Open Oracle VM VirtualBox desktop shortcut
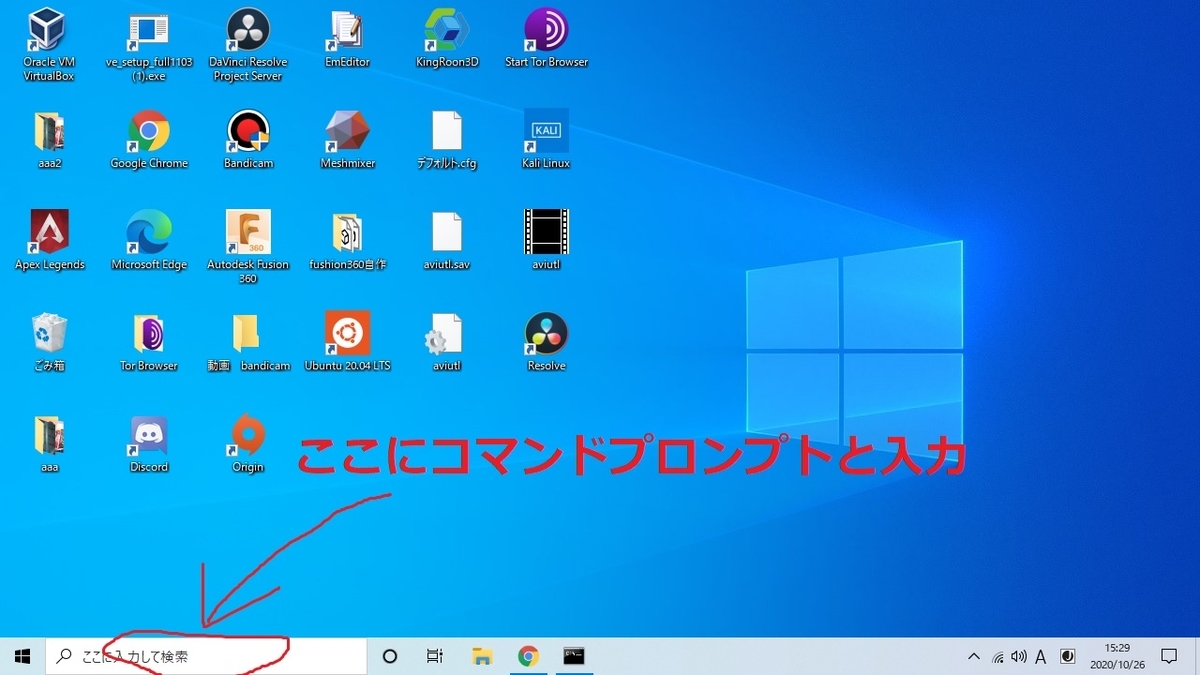Screen dimensions: 1200x675 [49, 45]
